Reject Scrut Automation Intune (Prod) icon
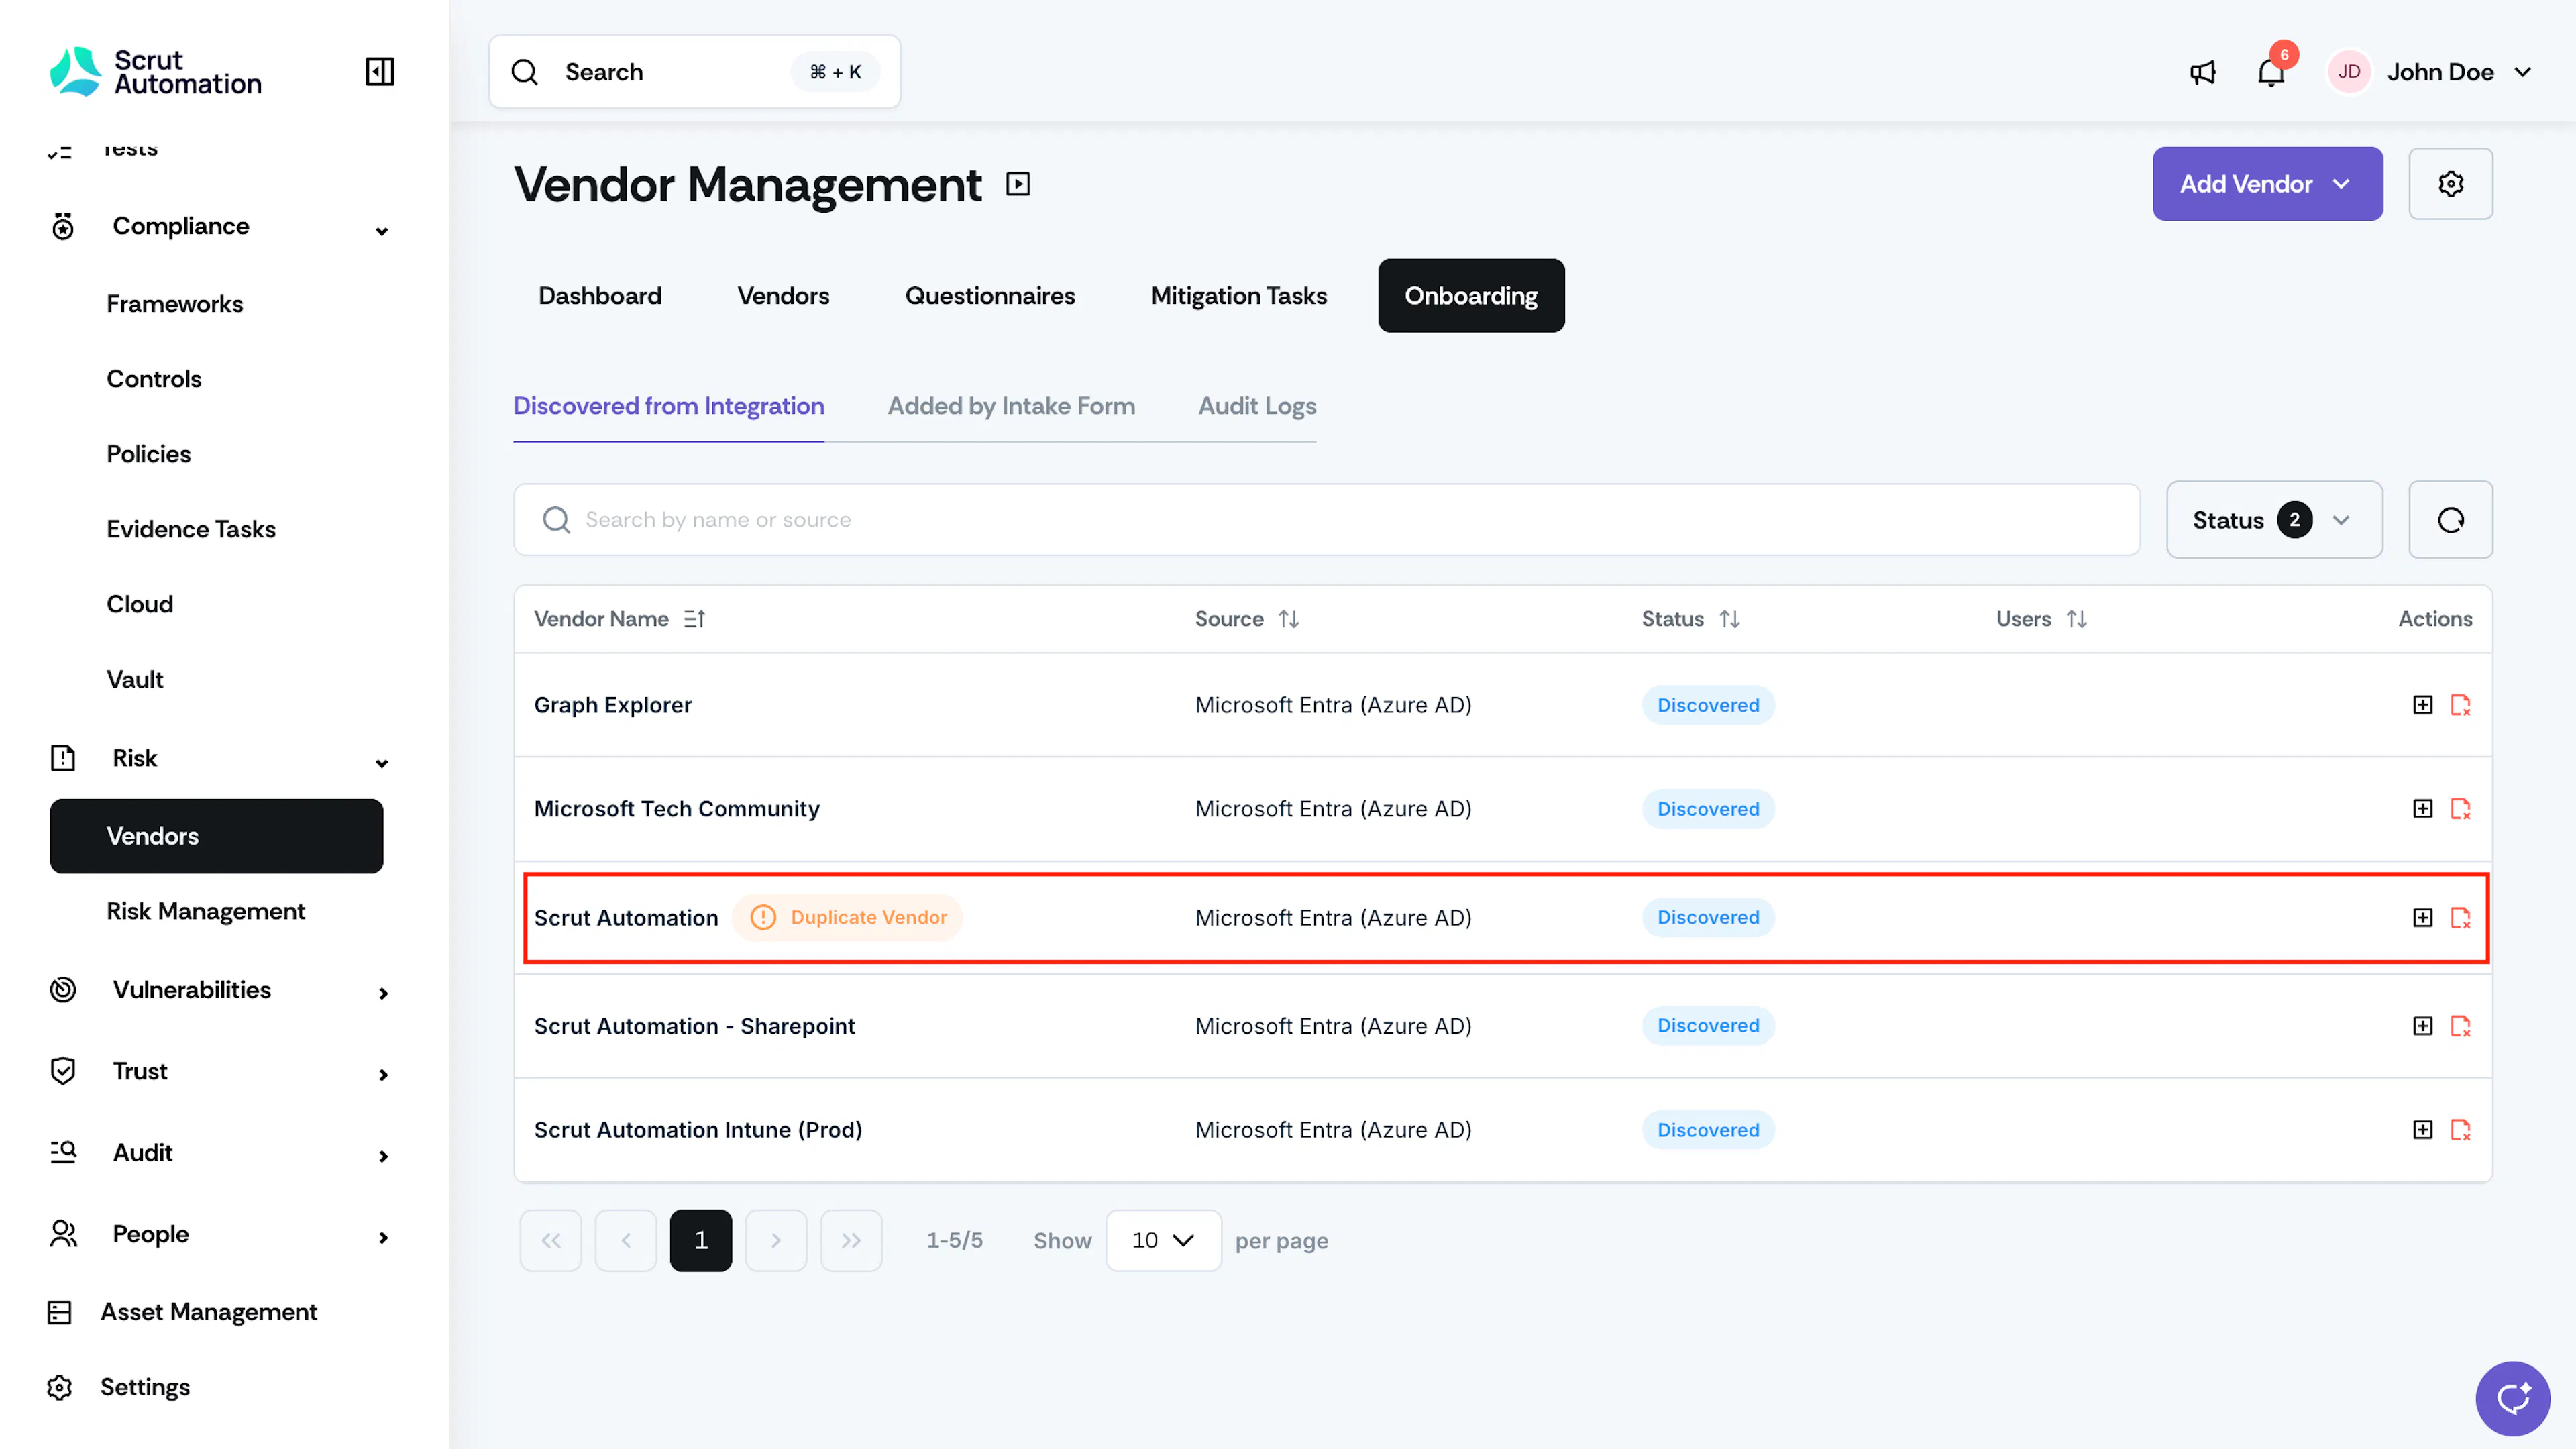2576x1449 pixels. tap(2460, 1130)
